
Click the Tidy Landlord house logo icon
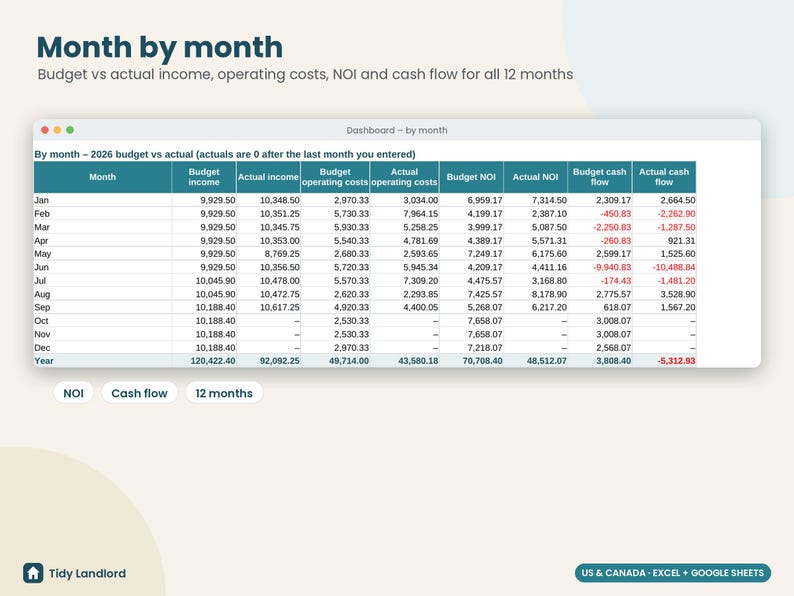coord(33,573)
